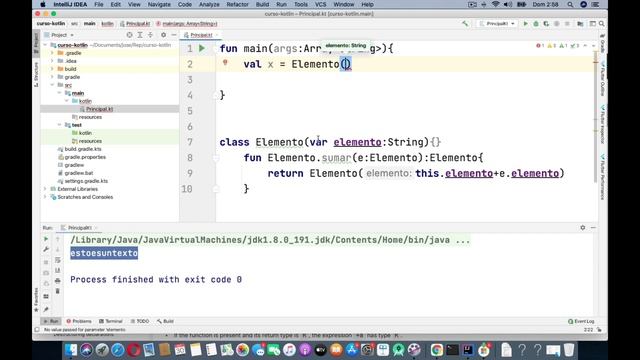Click the Debug bug icon in toolbar
The height and width of the screenshot is (360, 640).
coord(536,24)
